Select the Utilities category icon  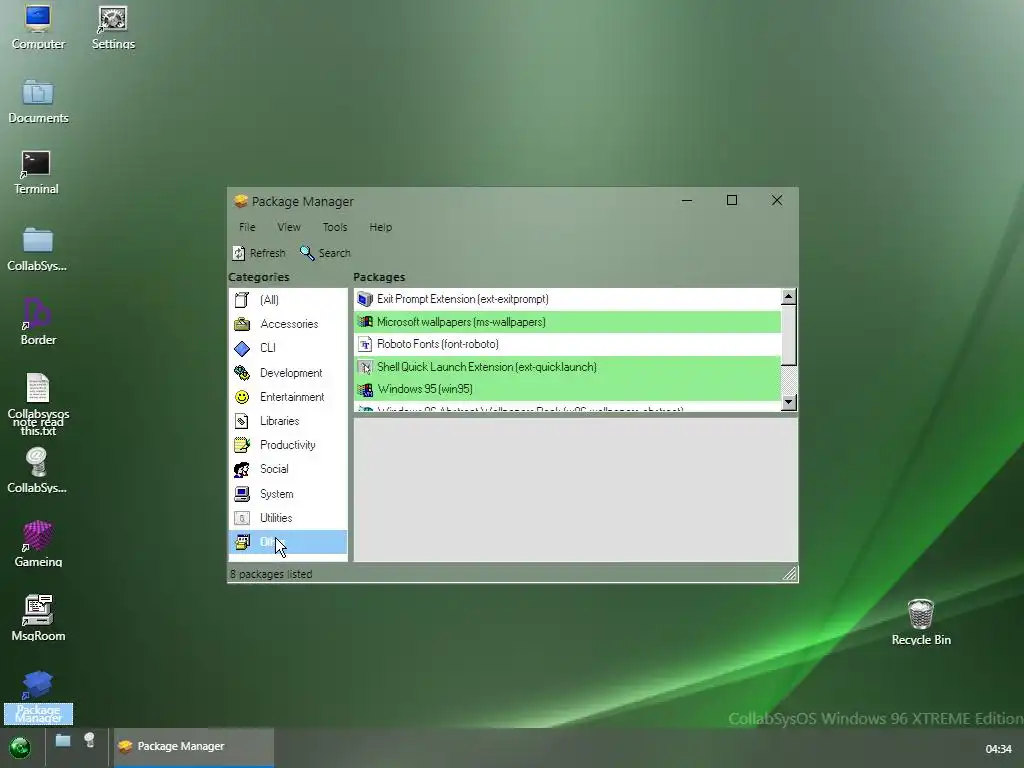(242, 518)
